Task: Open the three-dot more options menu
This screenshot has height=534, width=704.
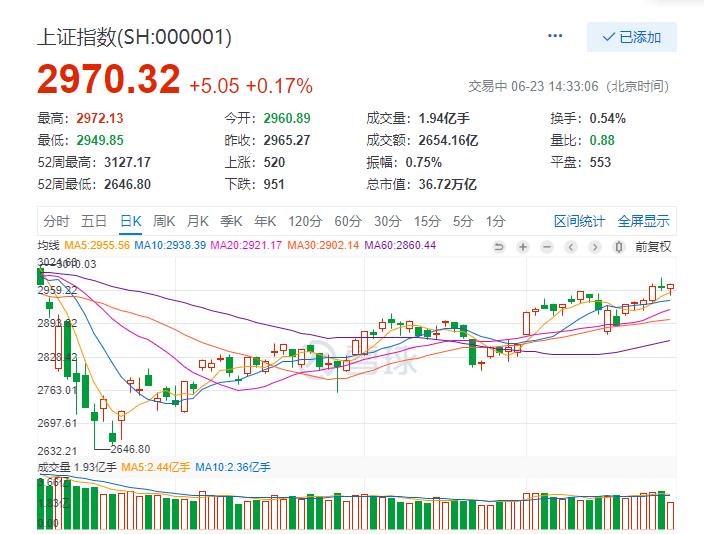Action: (x=555, y=36)
